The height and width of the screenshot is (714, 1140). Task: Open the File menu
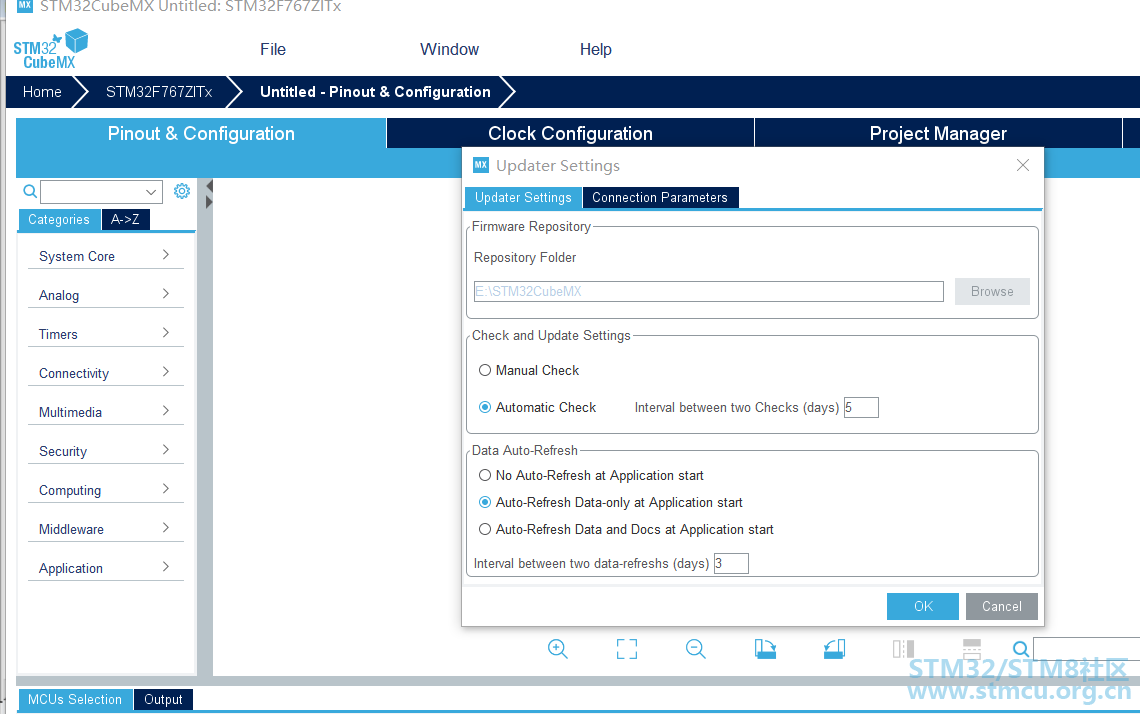pyautogui.click(x=273, y=49)
